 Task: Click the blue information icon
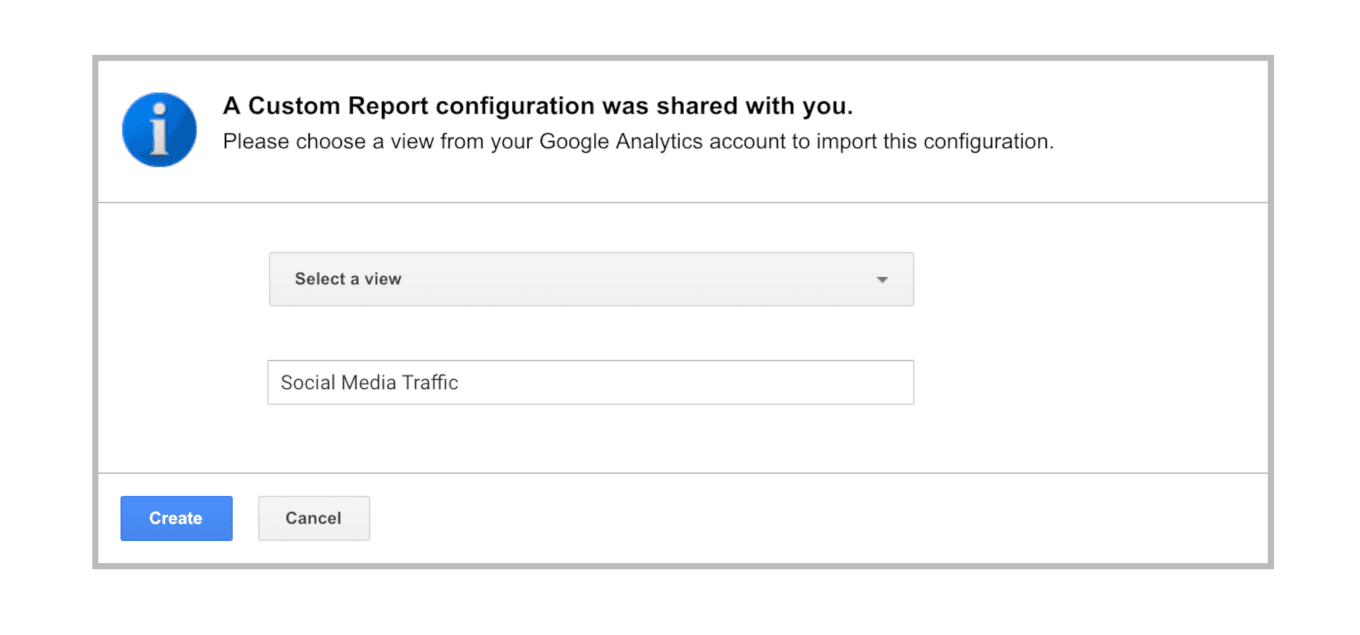click(160, 130)
